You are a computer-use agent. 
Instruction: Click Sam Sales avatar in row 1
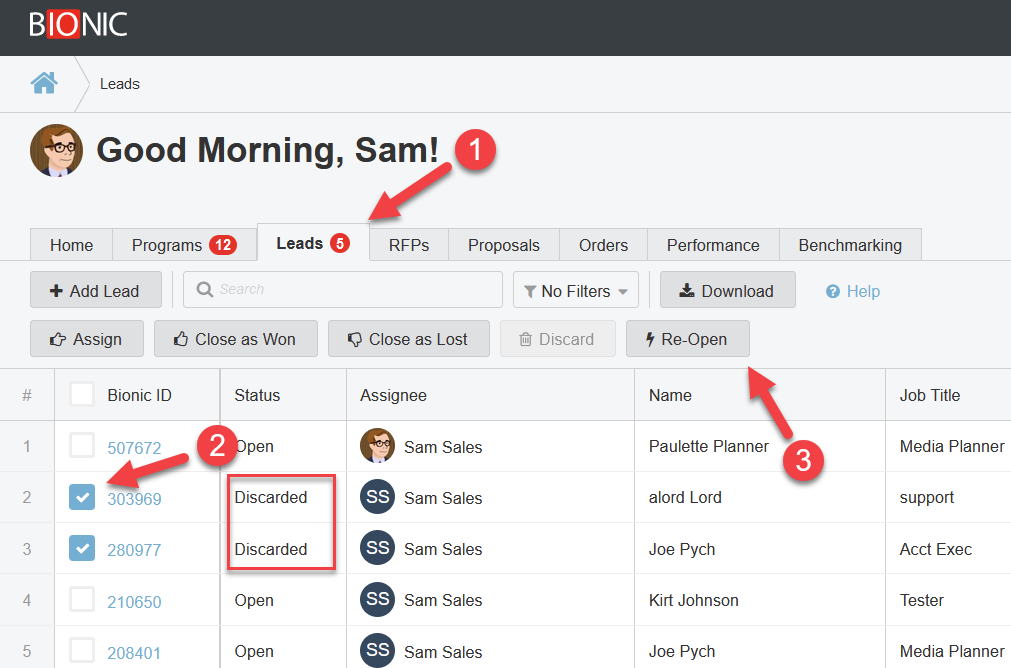coord(377,447)
